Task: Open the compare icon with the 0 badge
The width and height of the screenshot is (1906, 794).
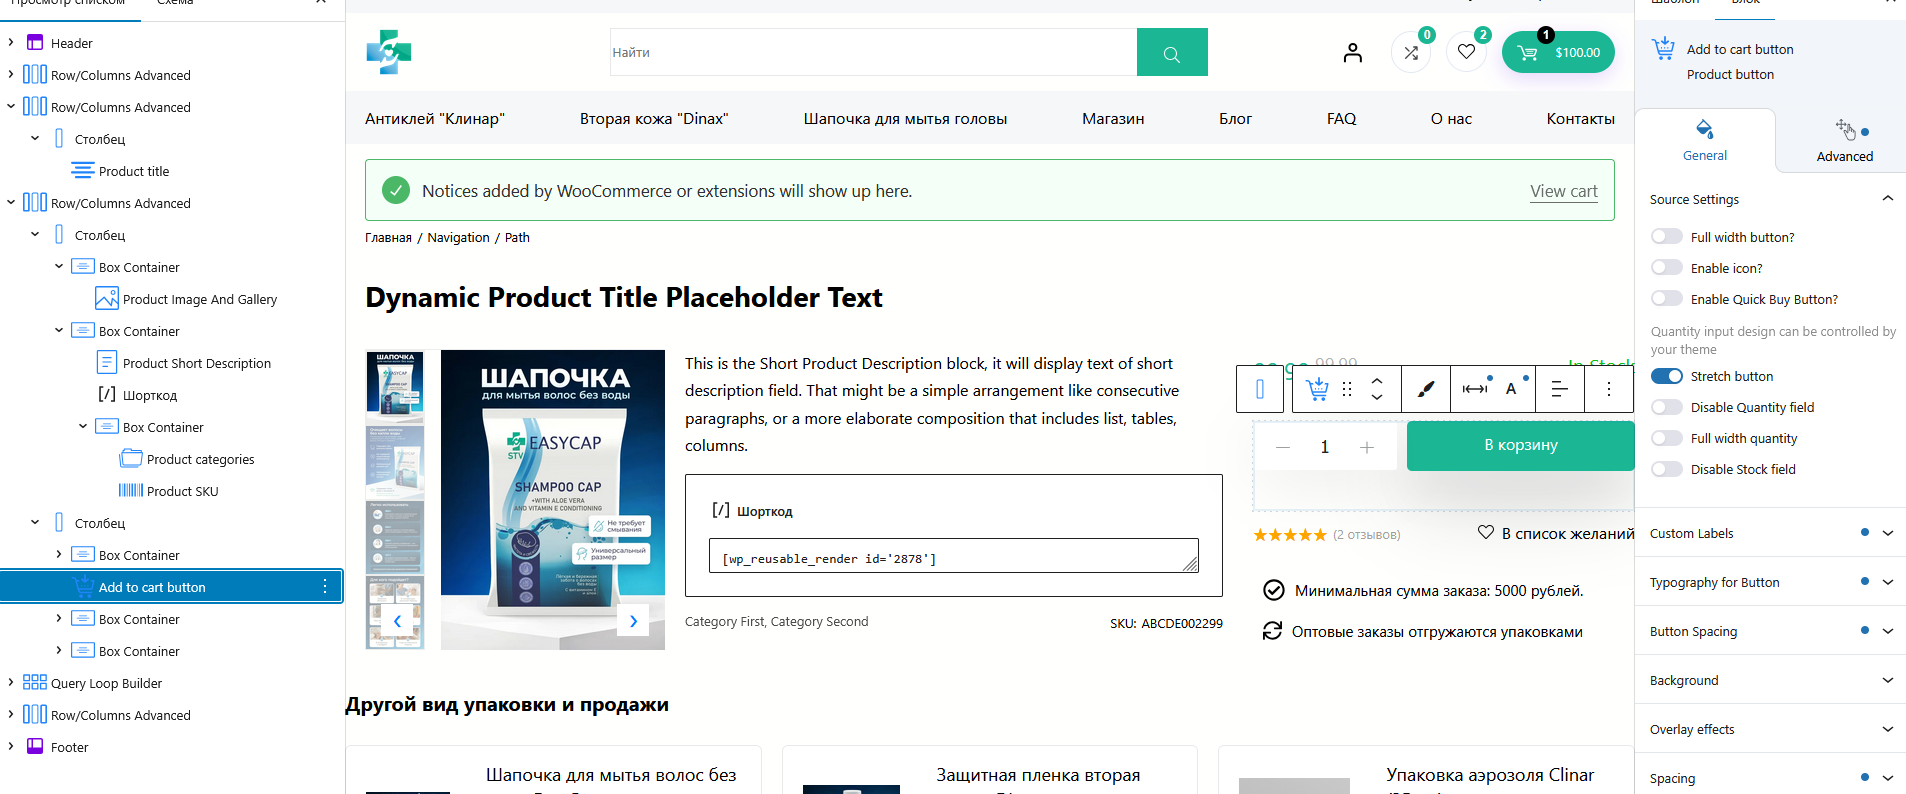Action: pos(1411,52)
